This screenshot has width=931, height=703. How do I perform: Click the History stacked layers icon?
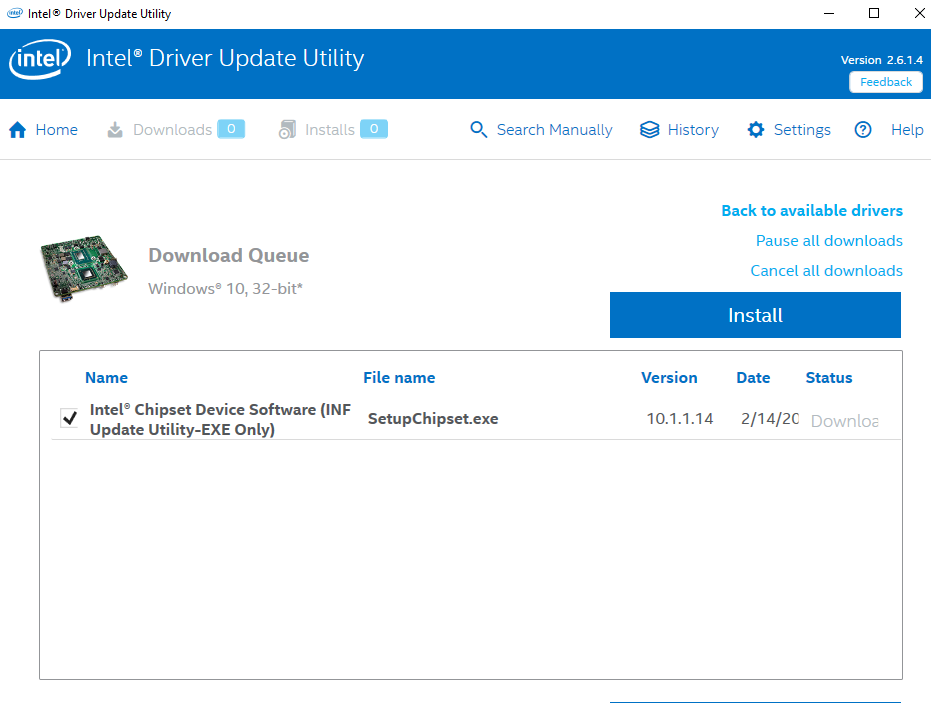click(x=650, y=129)
